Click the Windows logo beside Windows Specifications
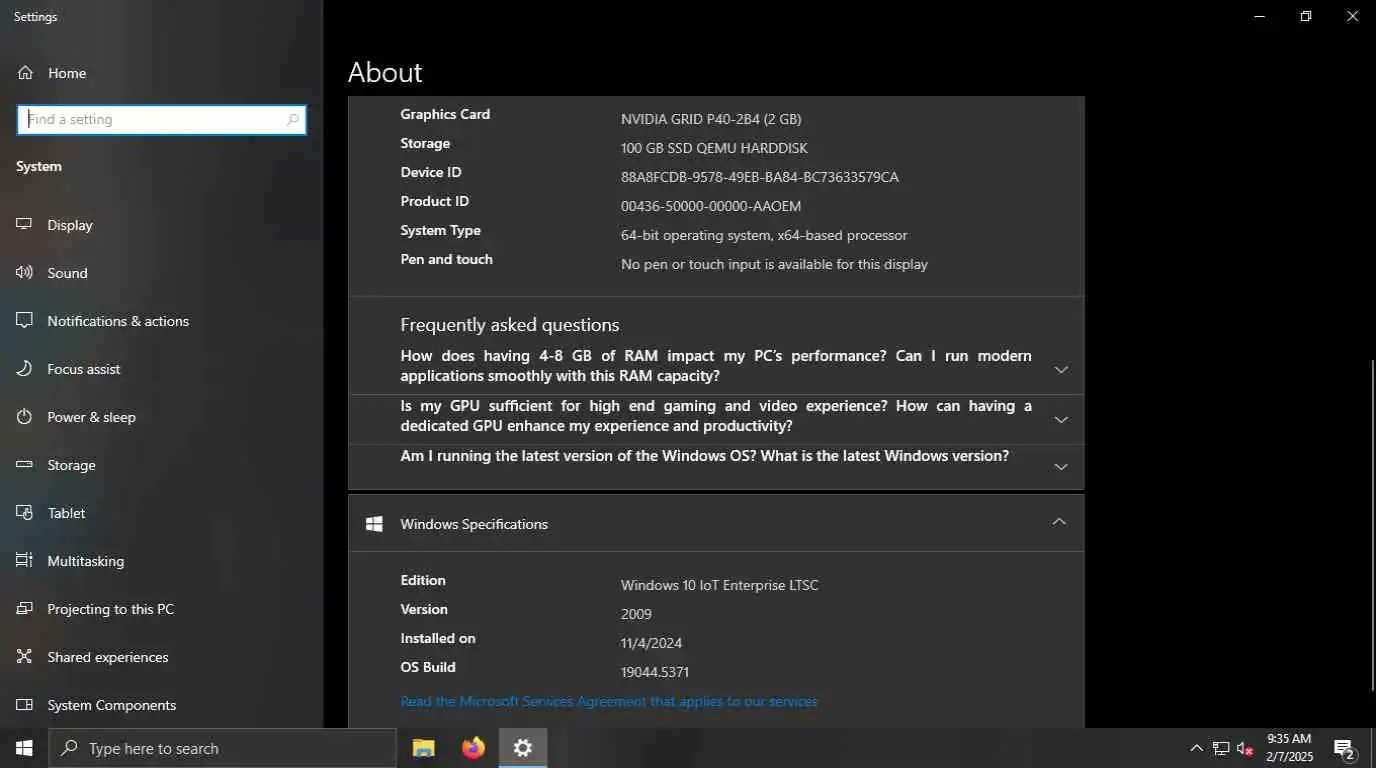 (x=374, y=524)
